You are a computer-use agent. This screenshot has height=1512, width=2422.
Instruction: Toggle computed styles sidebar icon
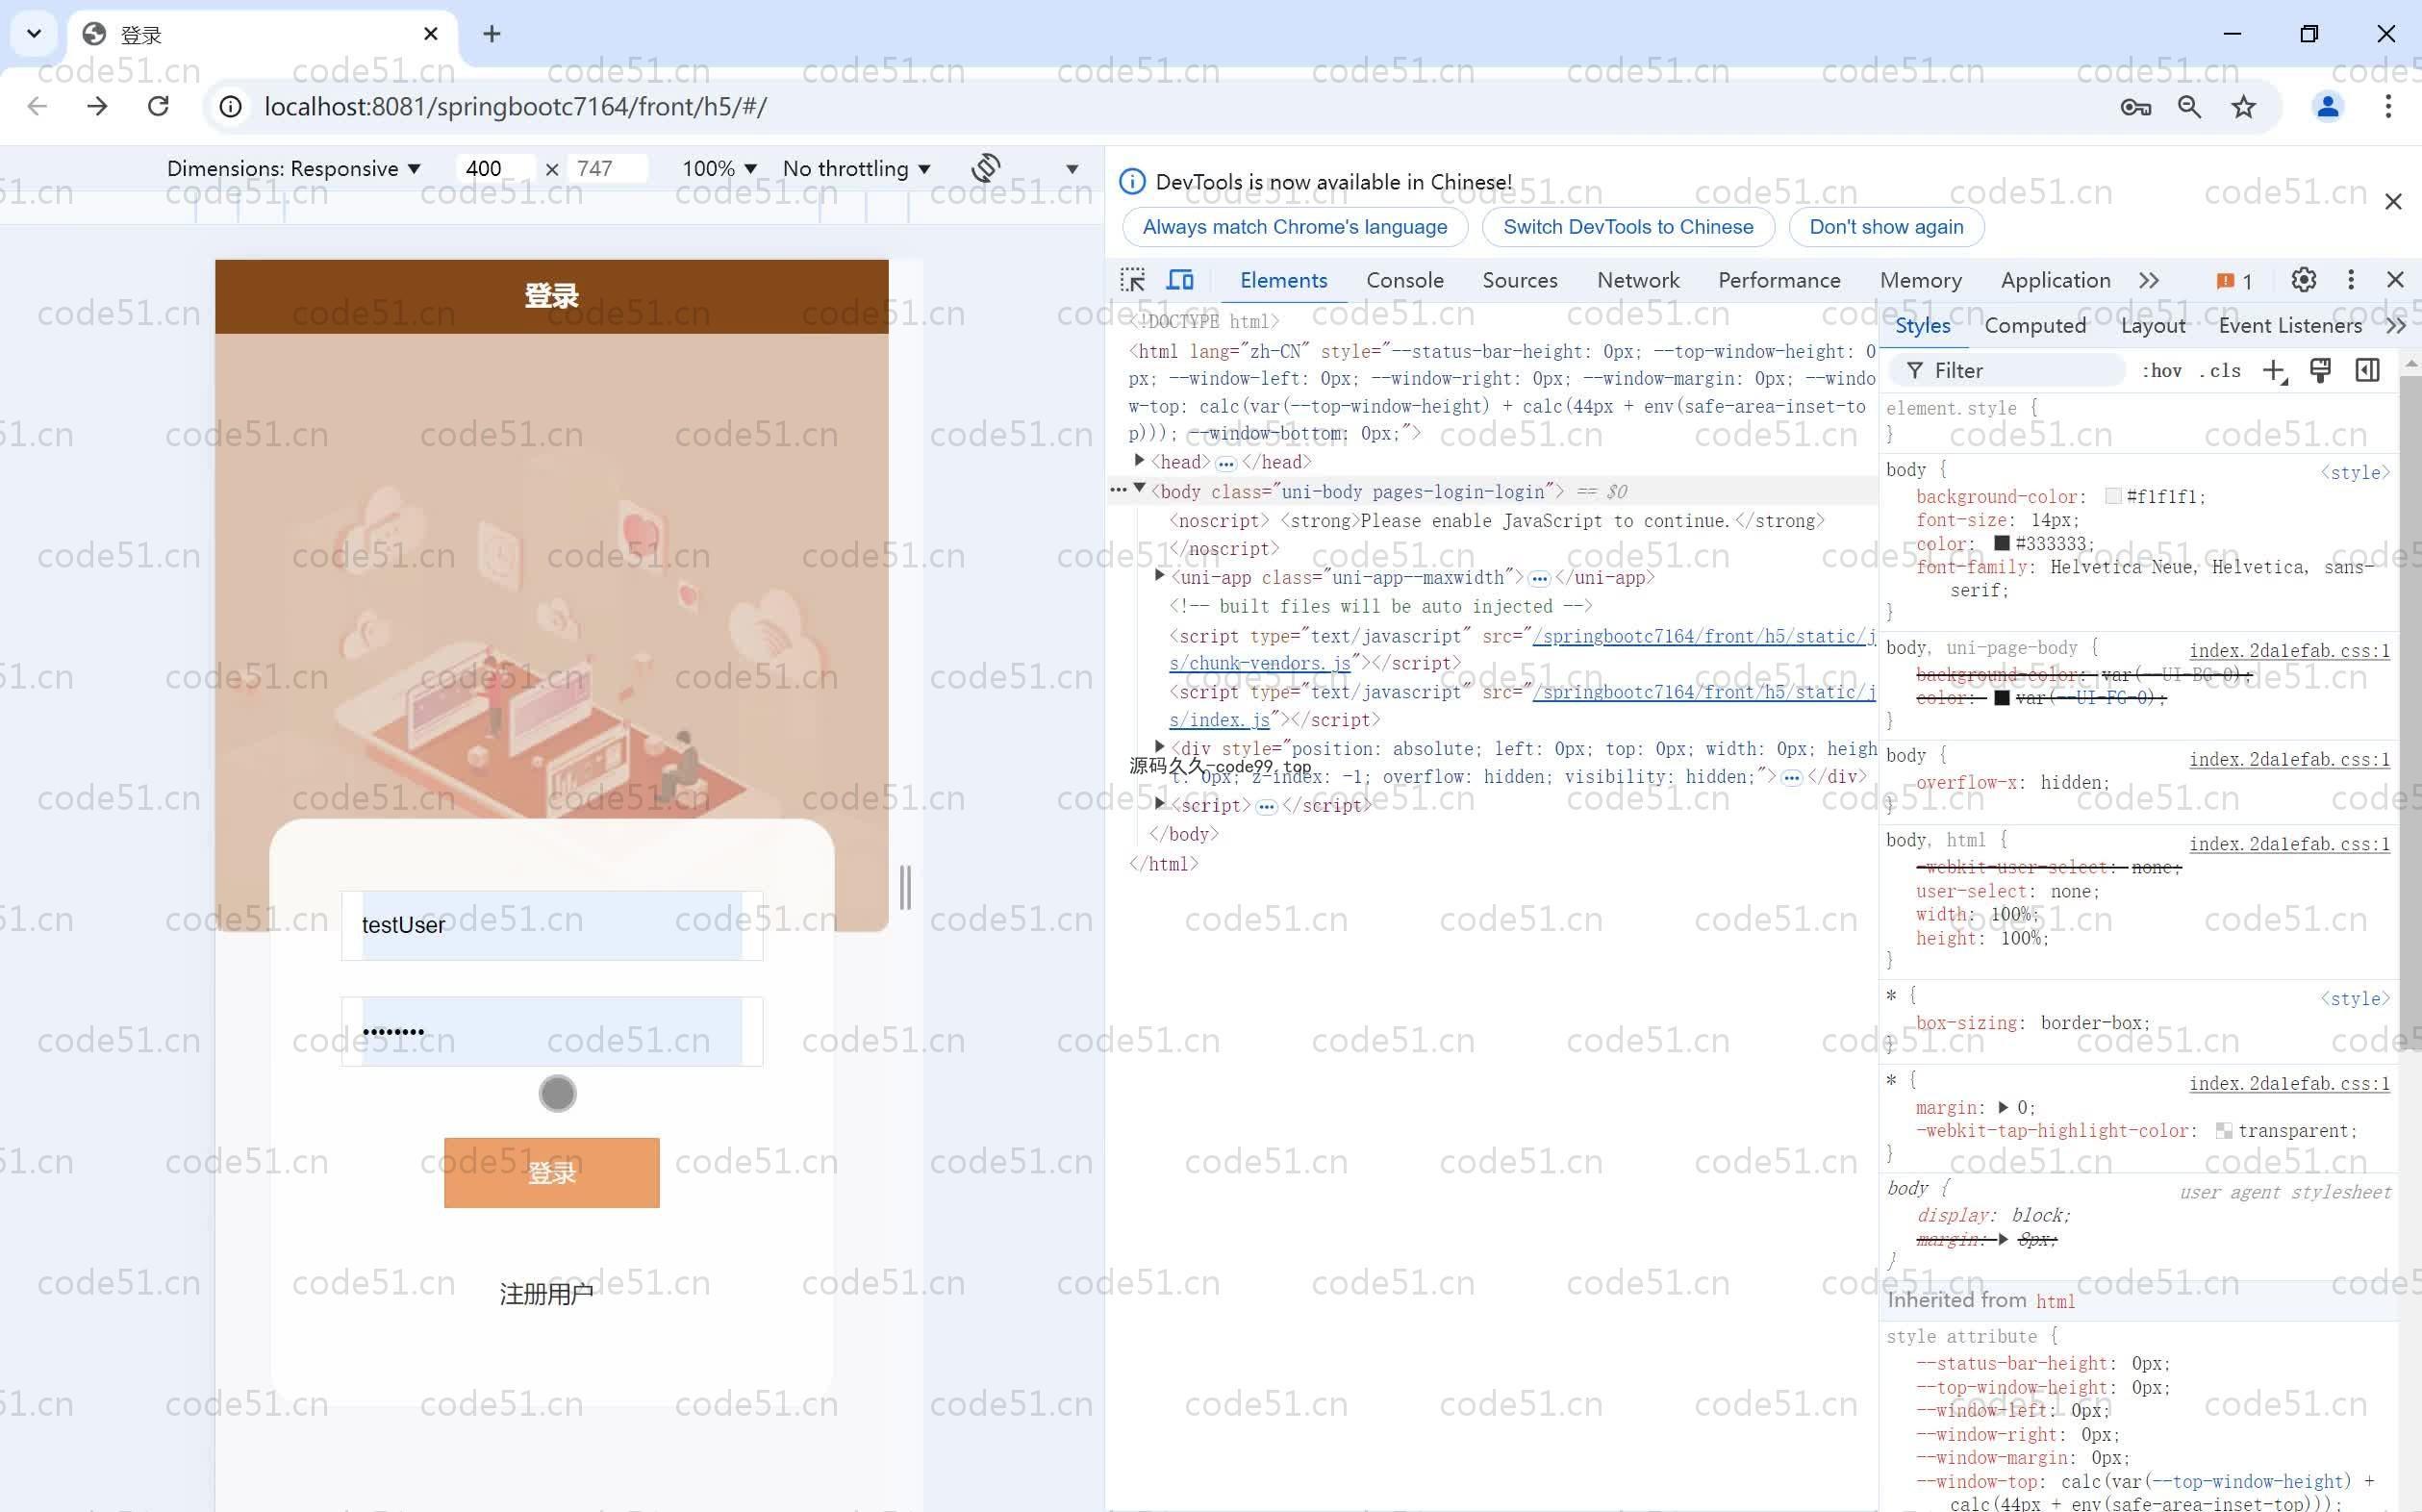[2367, 371]
